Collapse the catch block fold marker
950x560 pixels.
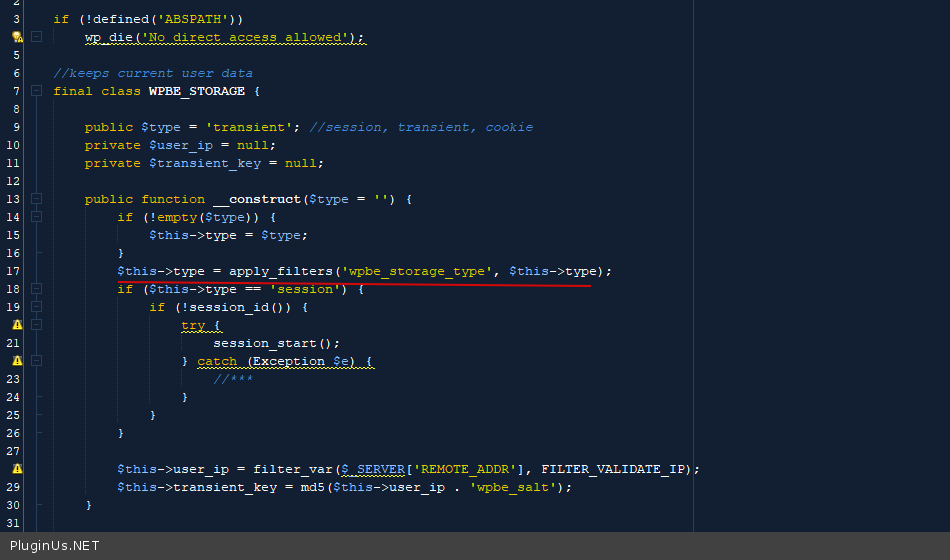(36, 361)
